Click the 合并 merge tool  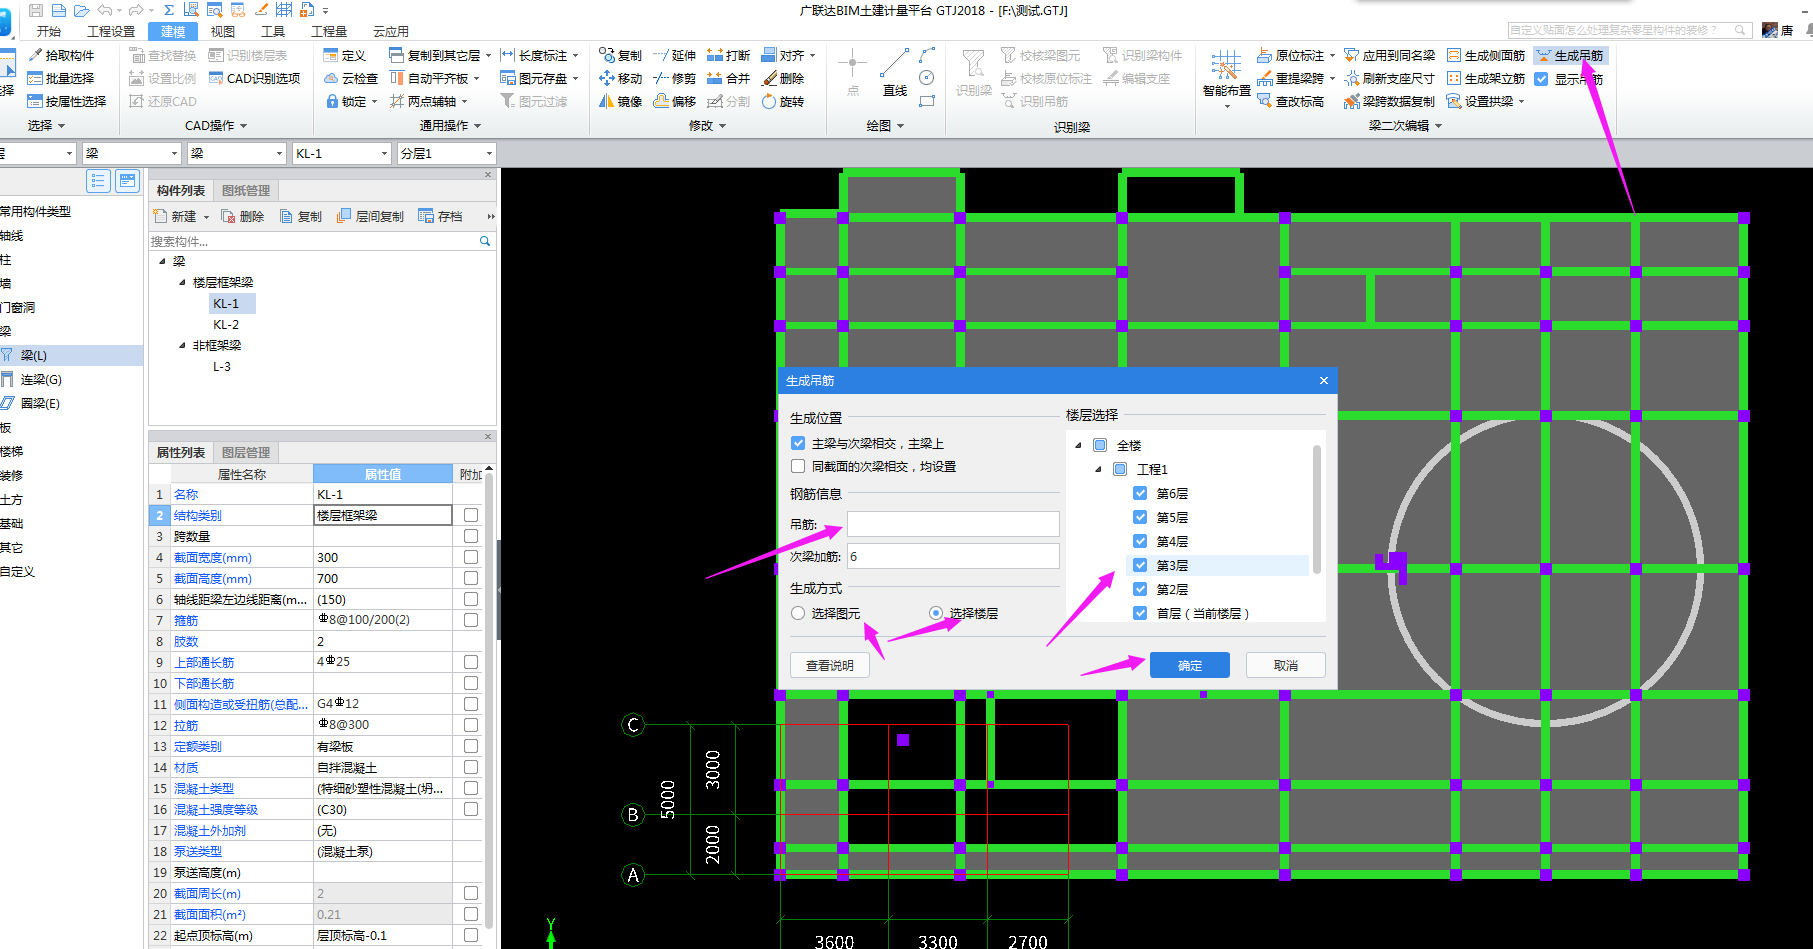(729, 78)
